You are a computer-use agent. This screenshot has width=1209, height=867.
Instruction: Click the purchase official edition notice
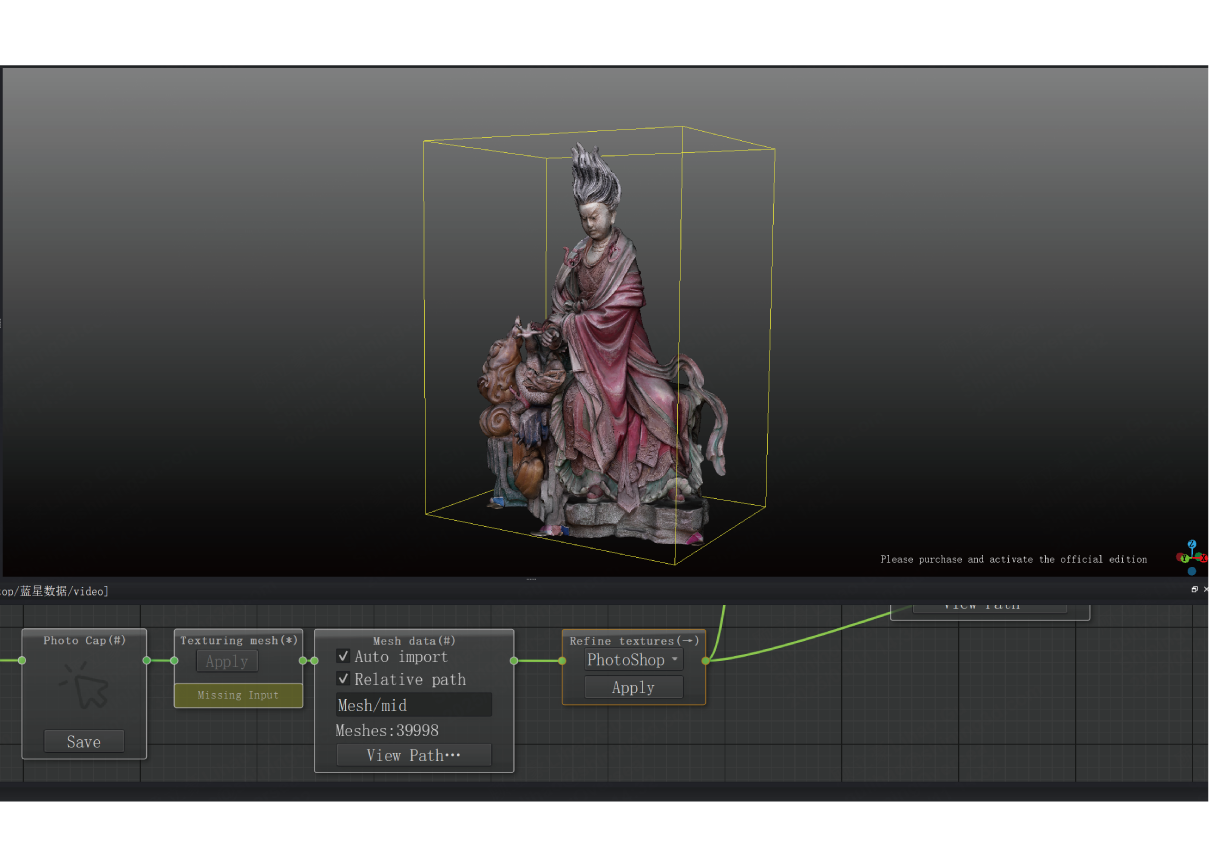1013,559
